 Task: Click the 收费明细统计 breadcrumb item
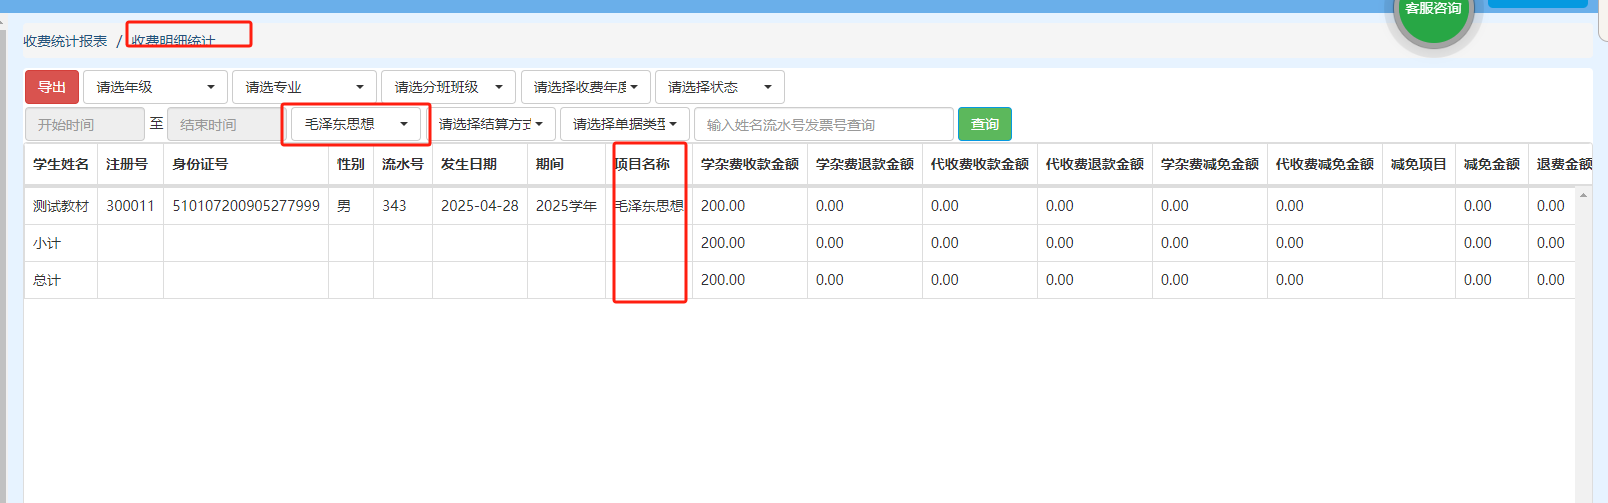(x=173, y=41)
